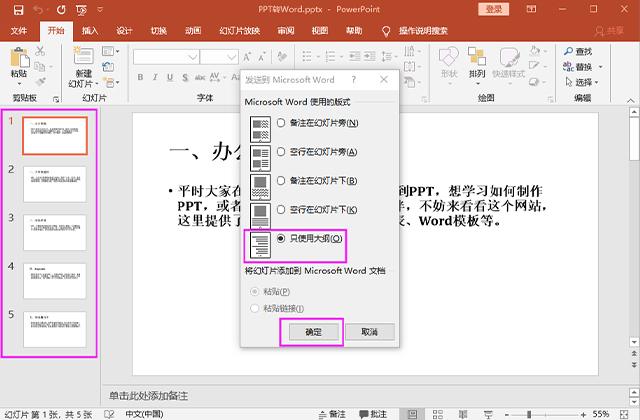Click the zoom slider handle
Screen dimensions: 640x420
pos(529,414)
